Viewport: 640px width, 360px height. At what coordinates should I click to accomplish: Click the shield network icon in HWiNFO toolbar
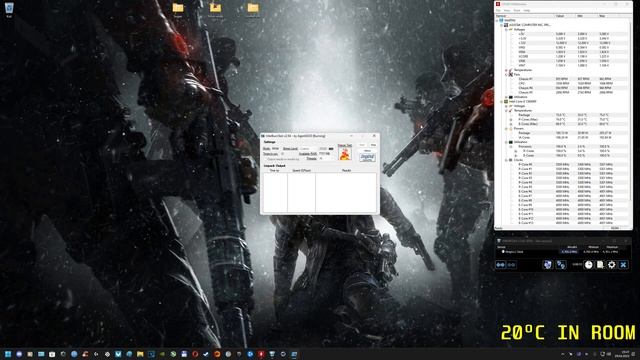[548, 265]
